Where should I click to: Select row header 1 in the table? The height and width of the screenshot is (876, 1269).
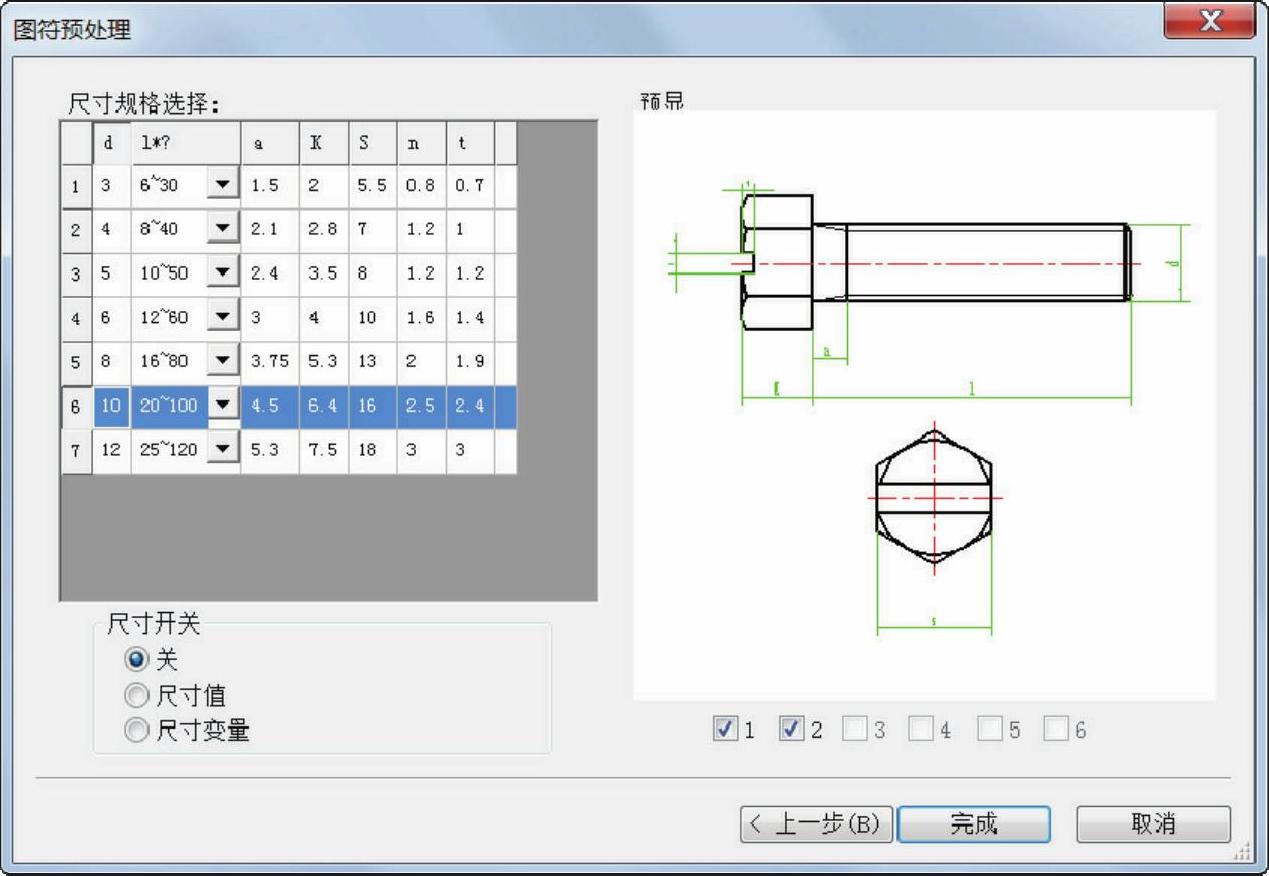(77, 186)
